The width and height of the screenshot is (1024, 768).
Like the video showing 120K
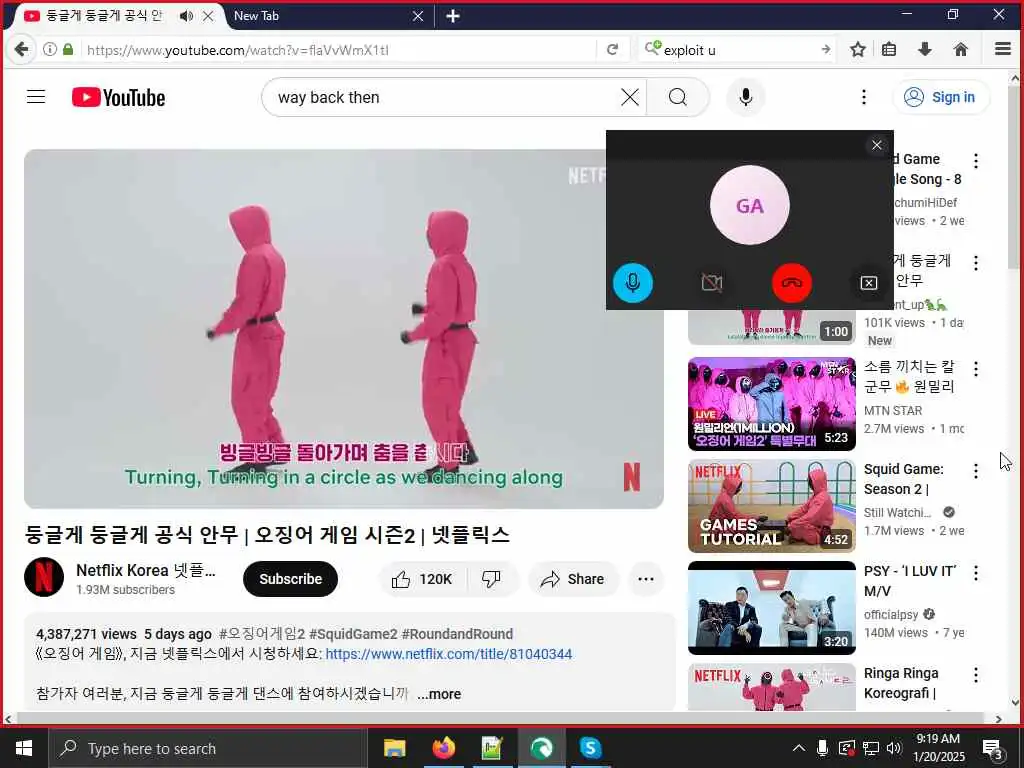(422, 579)
